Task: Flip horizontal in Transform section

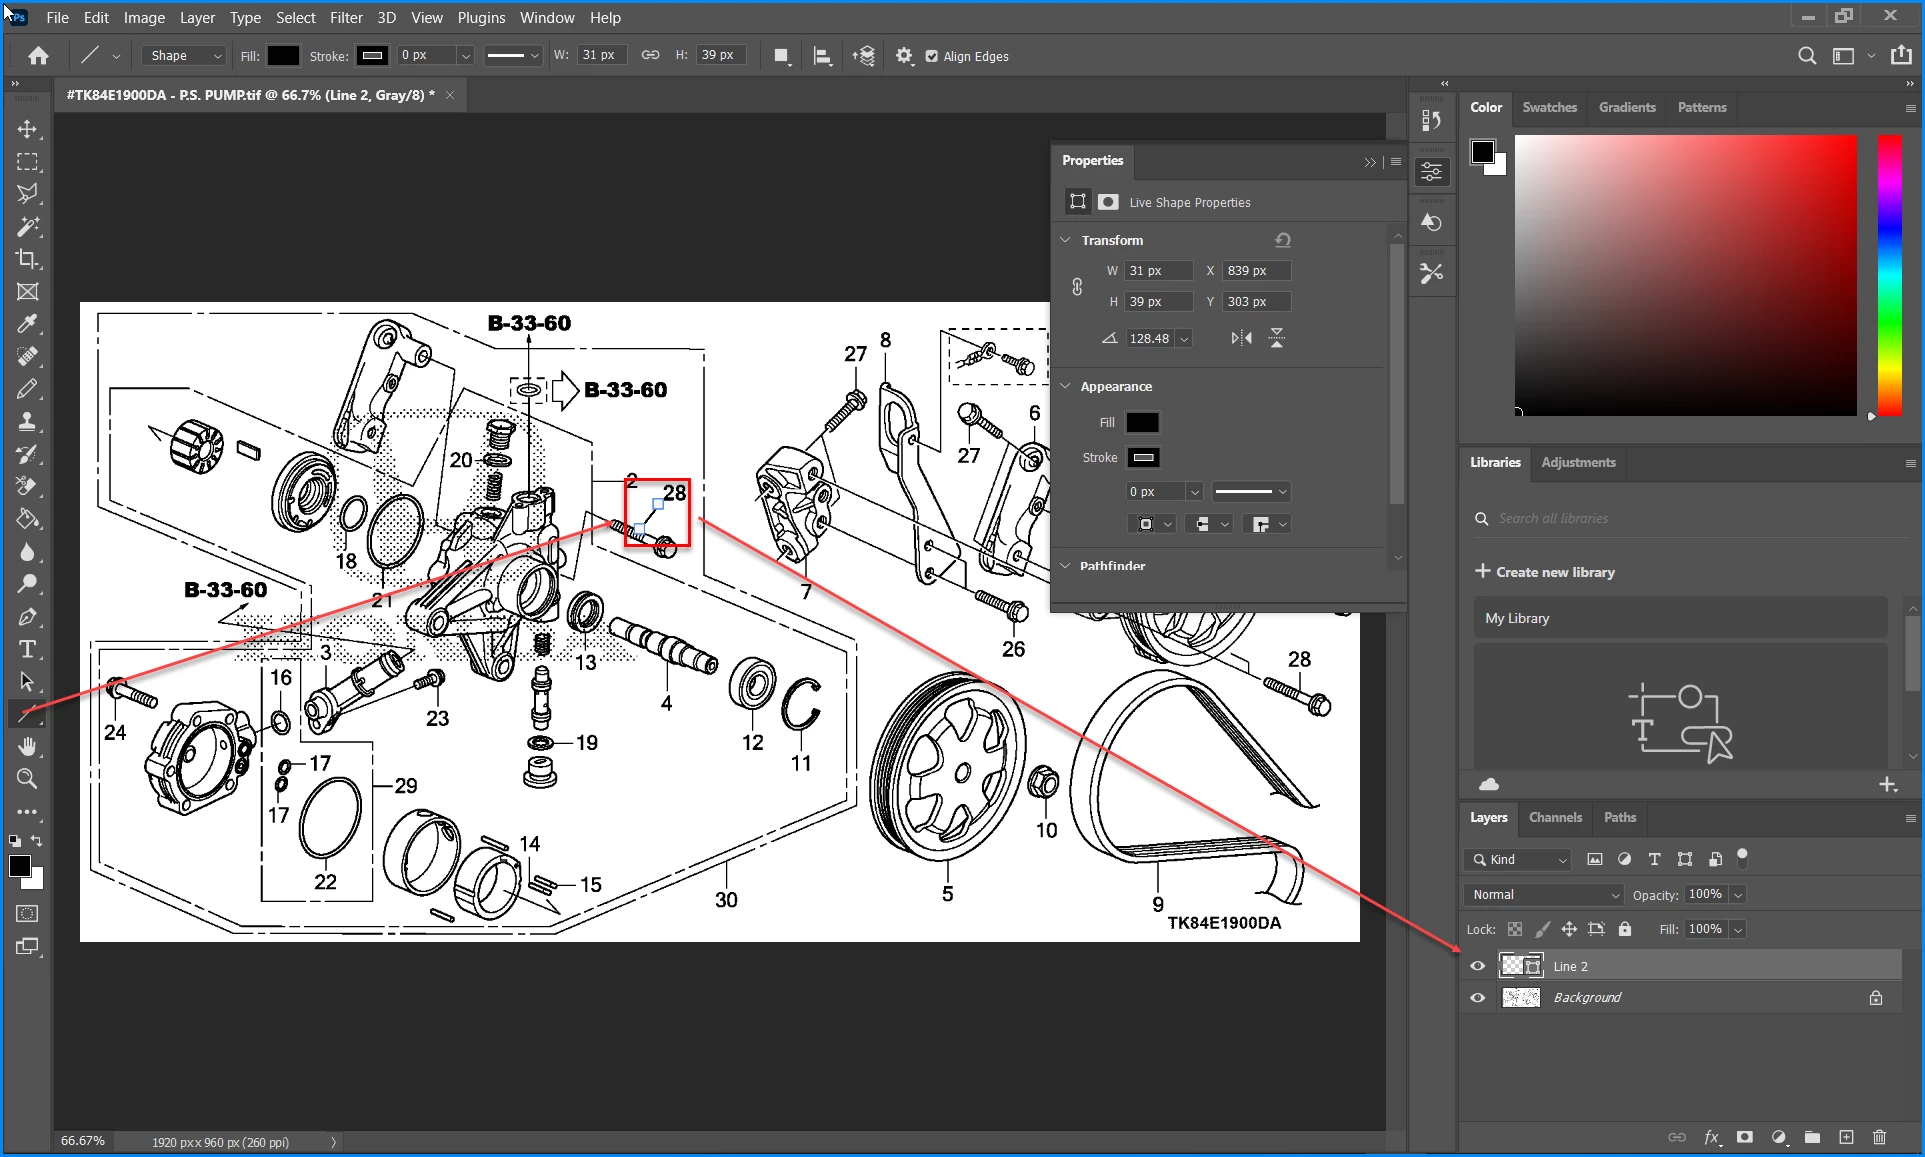Action: pos(1241,338)
